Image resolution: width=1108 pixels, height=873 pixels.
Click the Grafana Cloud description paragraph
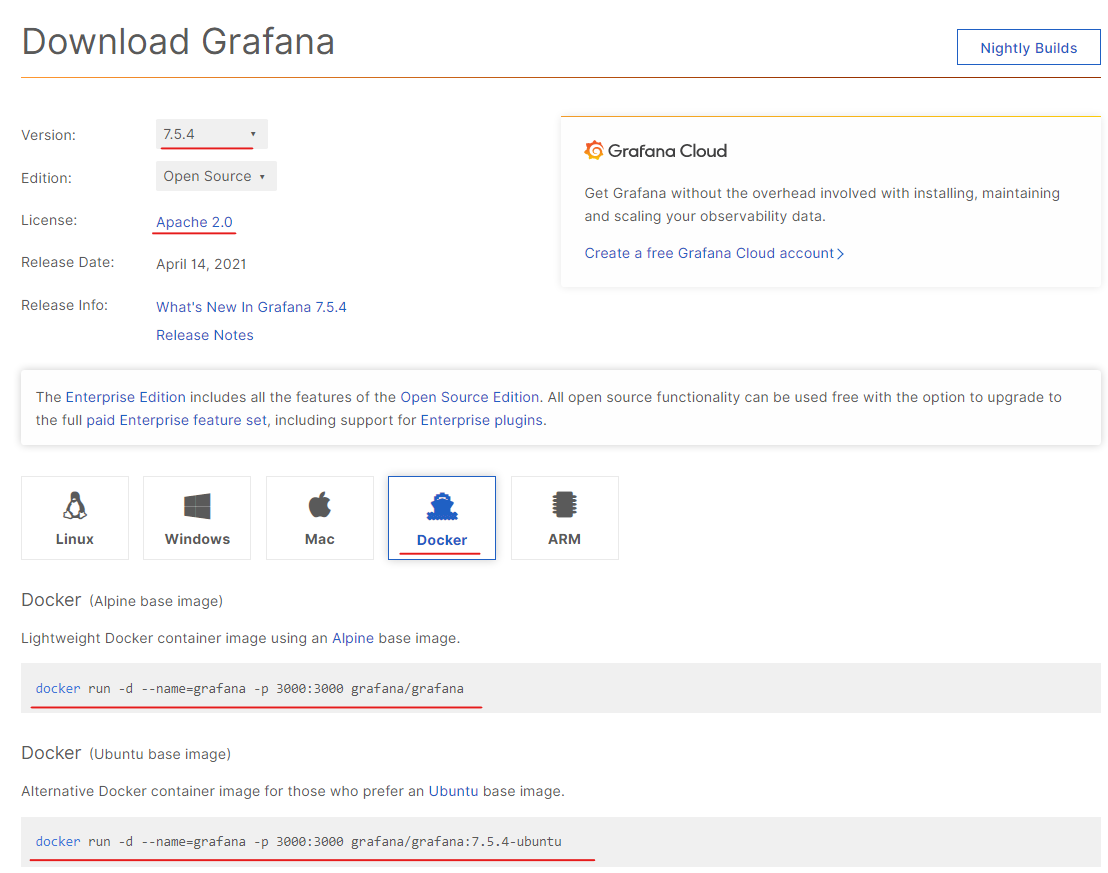[x=823, y=204]
